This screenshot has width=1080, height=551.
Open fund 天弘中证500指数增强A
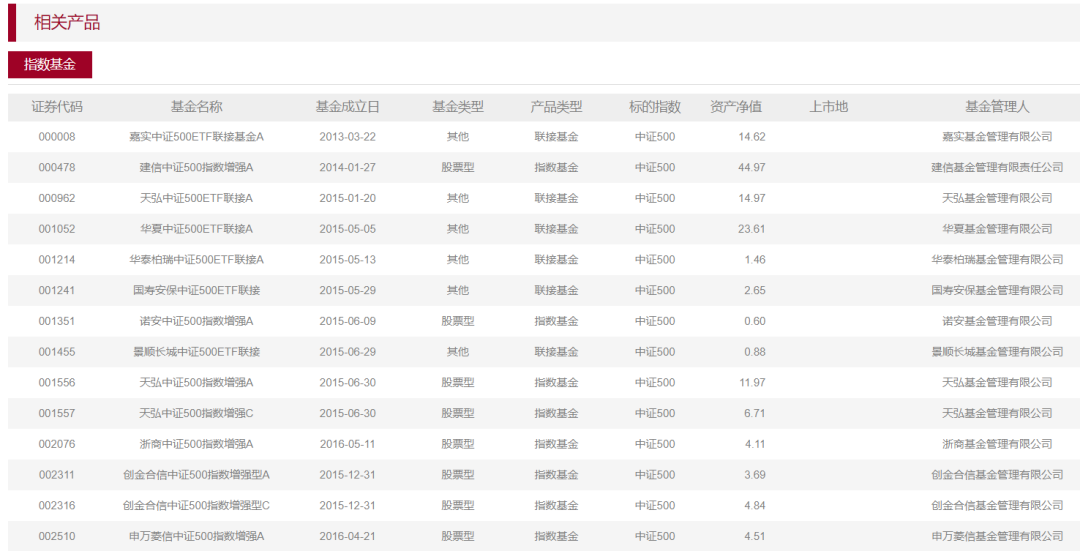pyautogui.click(x=196, y=382)
